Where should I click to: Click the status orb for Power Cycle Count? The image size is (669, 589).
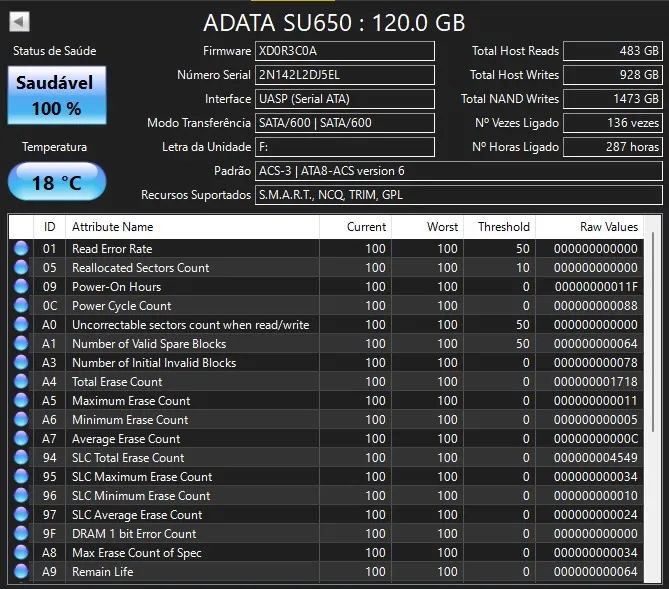[x=21, y=306]
